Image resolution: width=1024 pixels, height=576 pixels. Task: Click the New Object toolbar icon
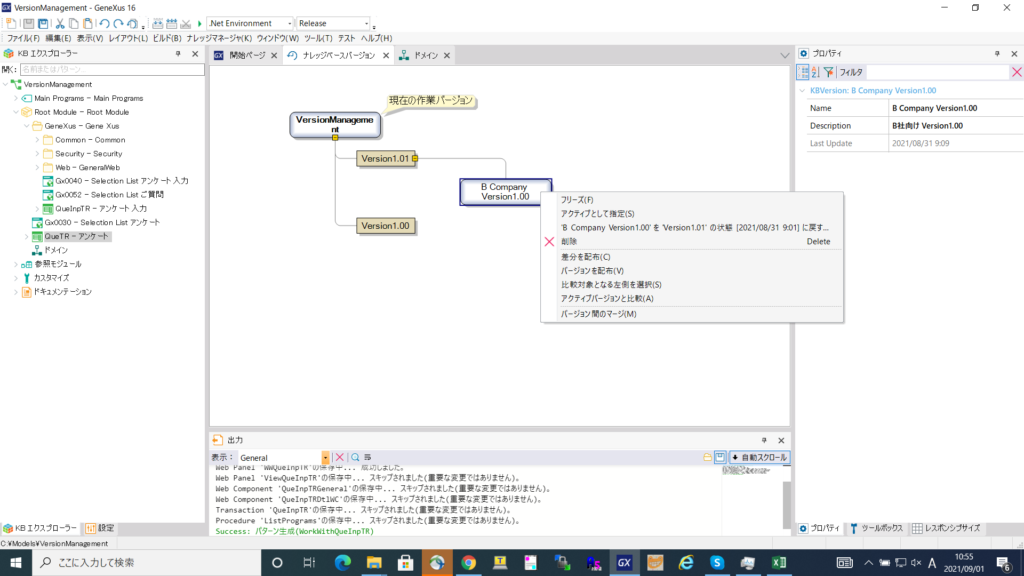(x=11, y=24)
